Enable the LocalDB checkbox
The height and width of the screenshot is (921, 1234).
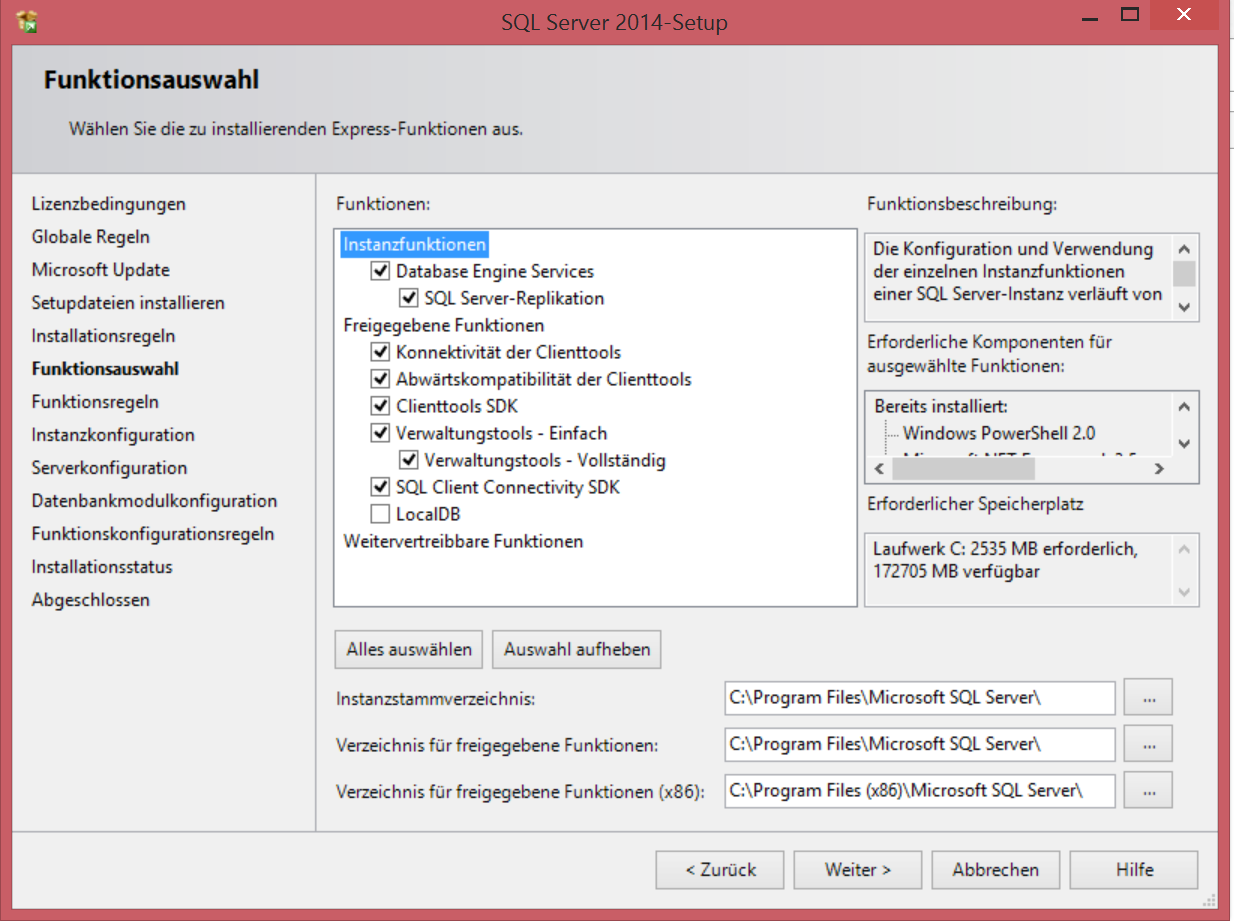point(380,514)
